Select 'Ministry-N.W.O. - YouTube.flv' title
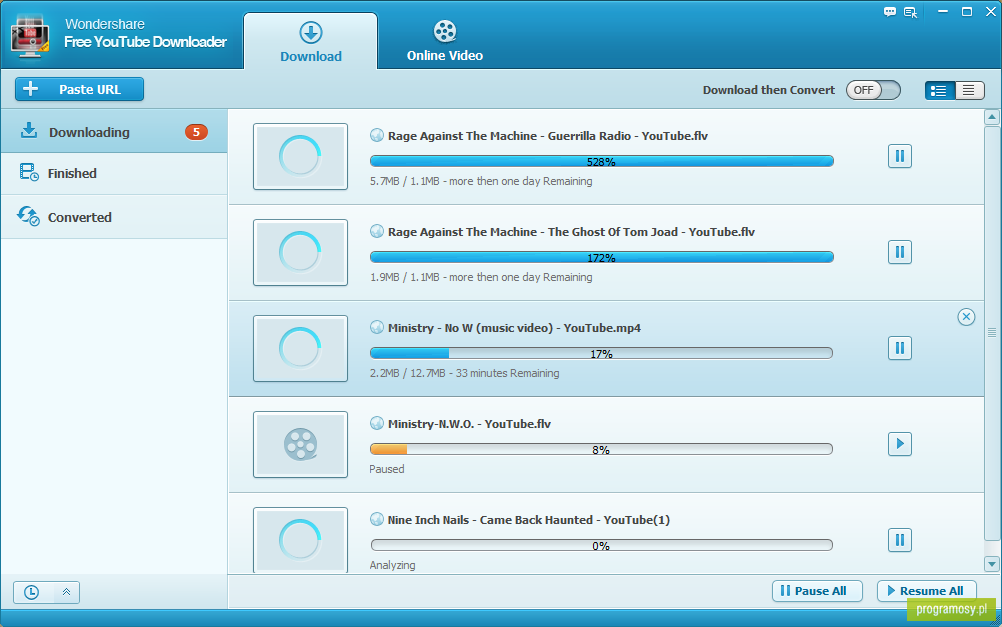1002x627 pixels. pyautogui.click(x=469, y=424)
